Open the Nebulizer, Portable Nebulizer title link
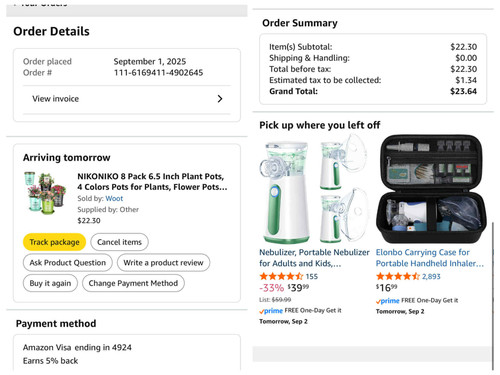Image resolution: width=500 pixels, height=375 pixels. tap(314, 258)
